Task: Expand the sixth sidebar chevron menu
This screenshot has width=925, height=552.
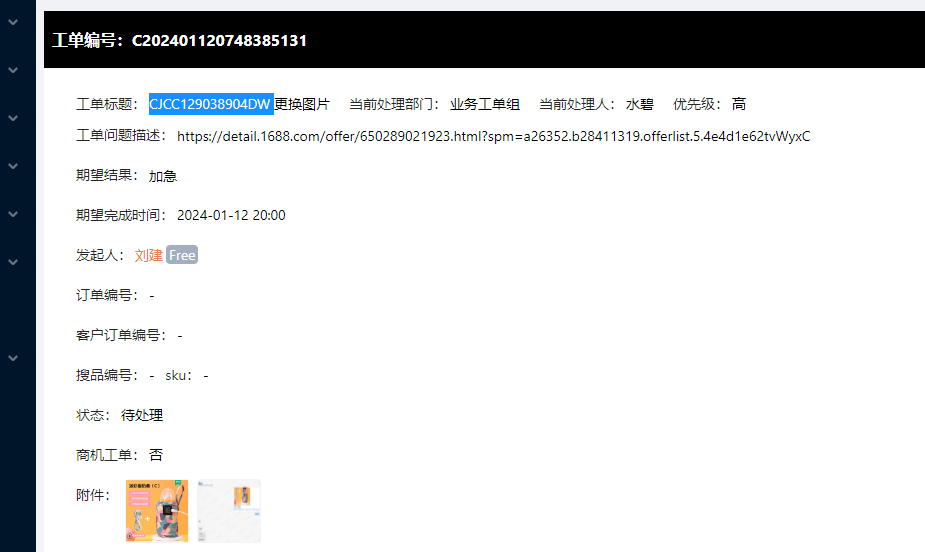Action: [x=13, y=262]
